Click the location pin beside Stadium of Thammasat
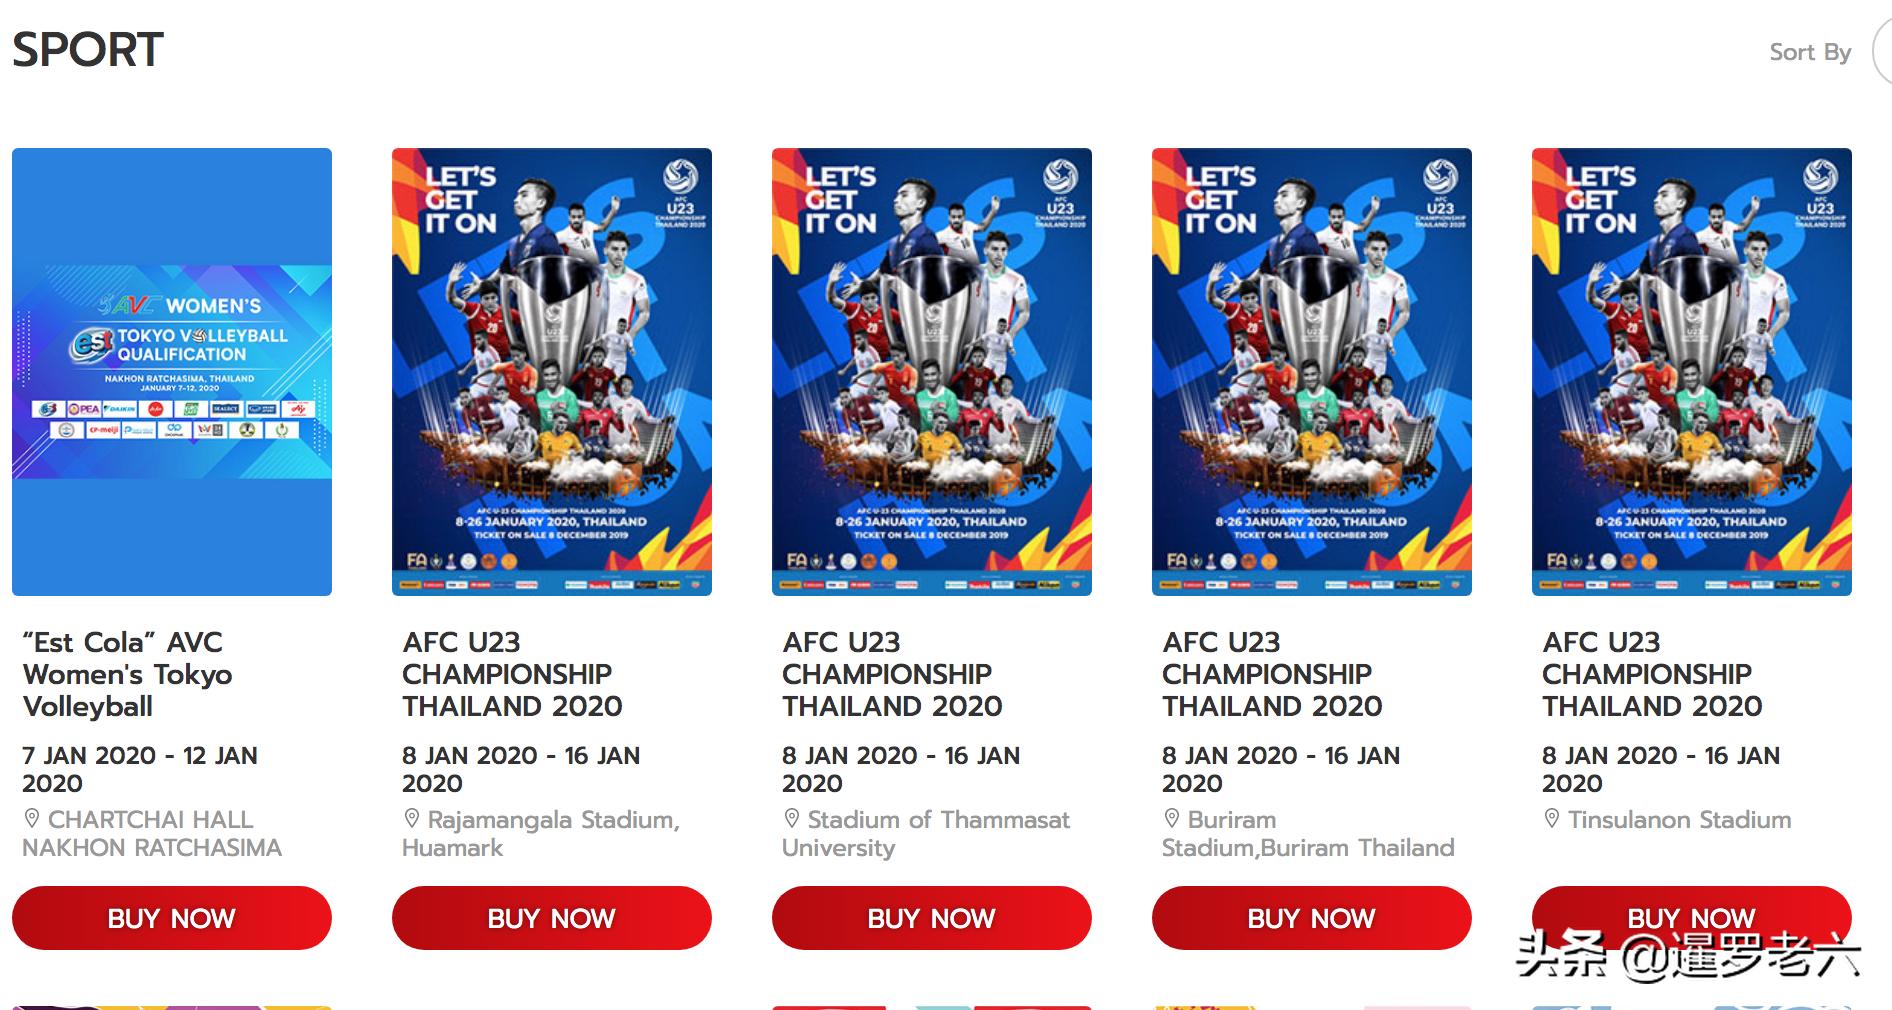Viewport: 1892px width, 1010px height. pyautogui.click(x=792, y=819)
